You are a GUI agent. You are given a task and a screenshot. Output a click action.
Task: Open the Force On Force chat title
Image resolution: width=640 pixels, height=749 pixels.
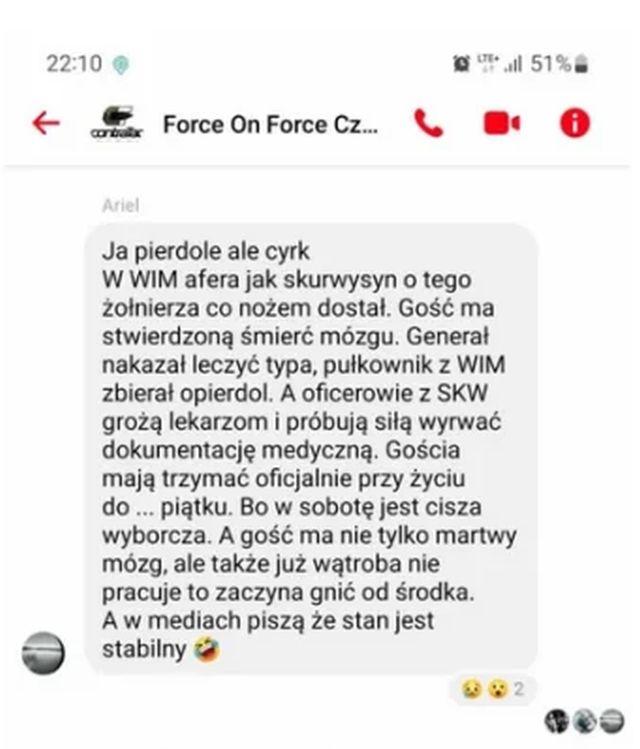270,125
